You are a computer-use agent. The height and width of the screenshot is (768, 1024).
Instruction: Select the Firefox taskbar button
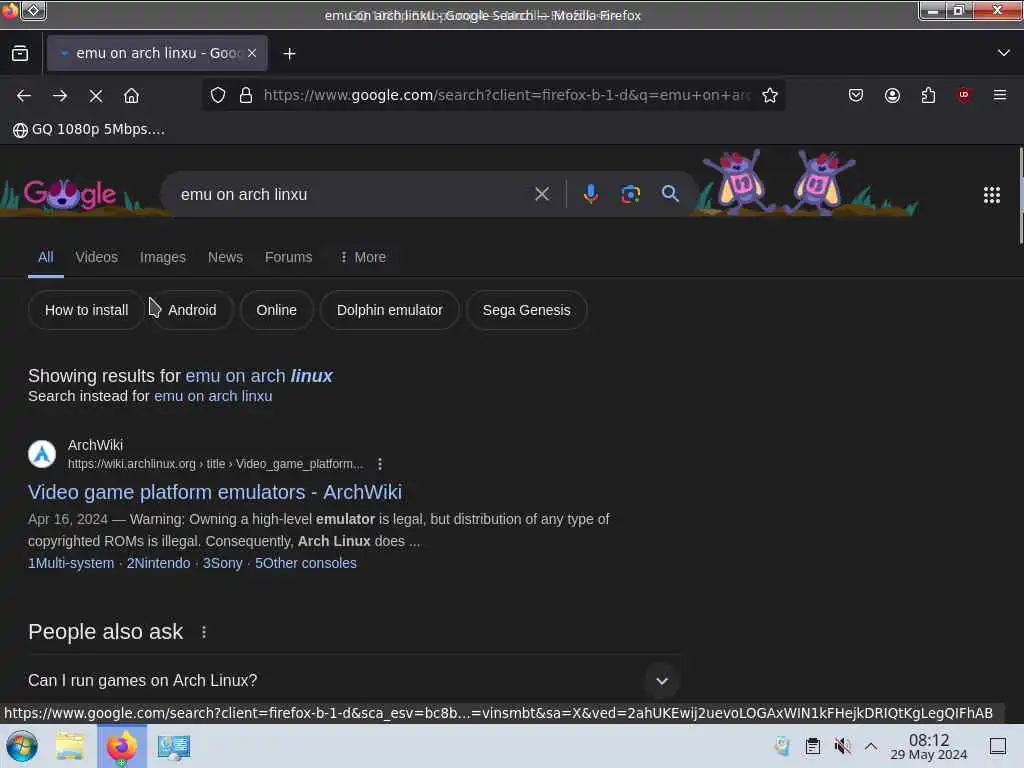[121, 746]
